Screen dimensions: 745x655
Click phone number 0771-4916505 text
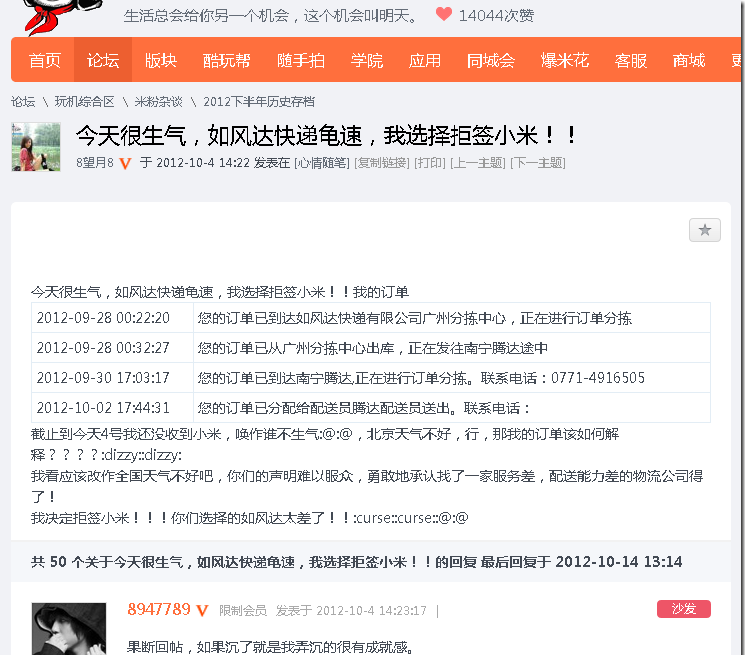point(598,378)
